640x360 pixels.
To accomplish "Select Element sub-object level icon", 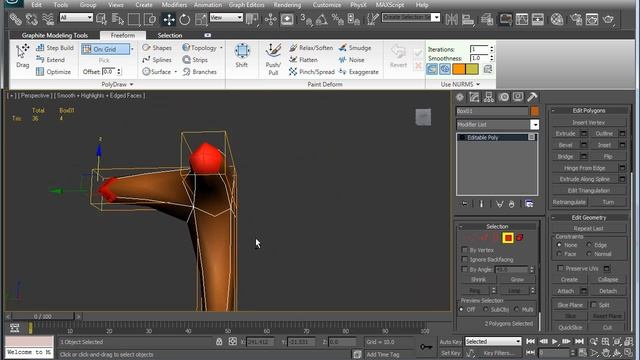I will pyautogui.click(x=520, y=238).
